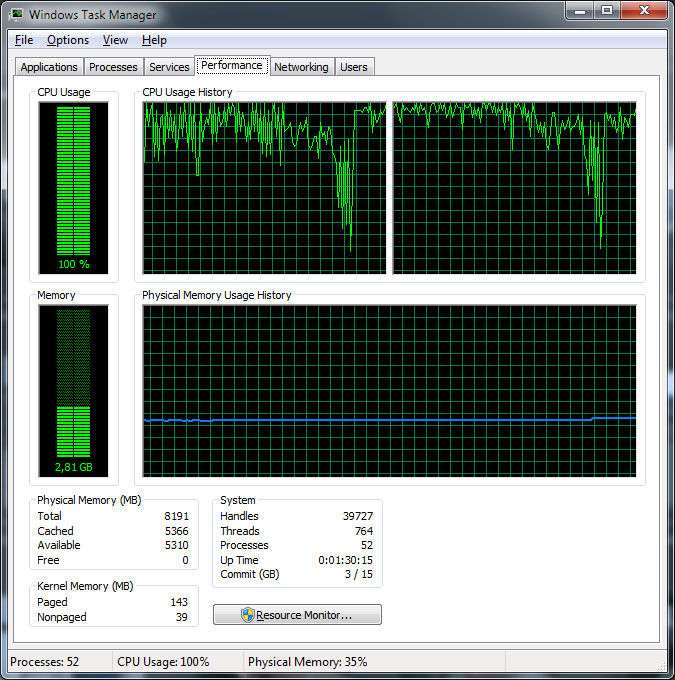The width and height of the screenshot is (675, 680).
Task: Close the Task Manager window
Action: tap(644, 10)
